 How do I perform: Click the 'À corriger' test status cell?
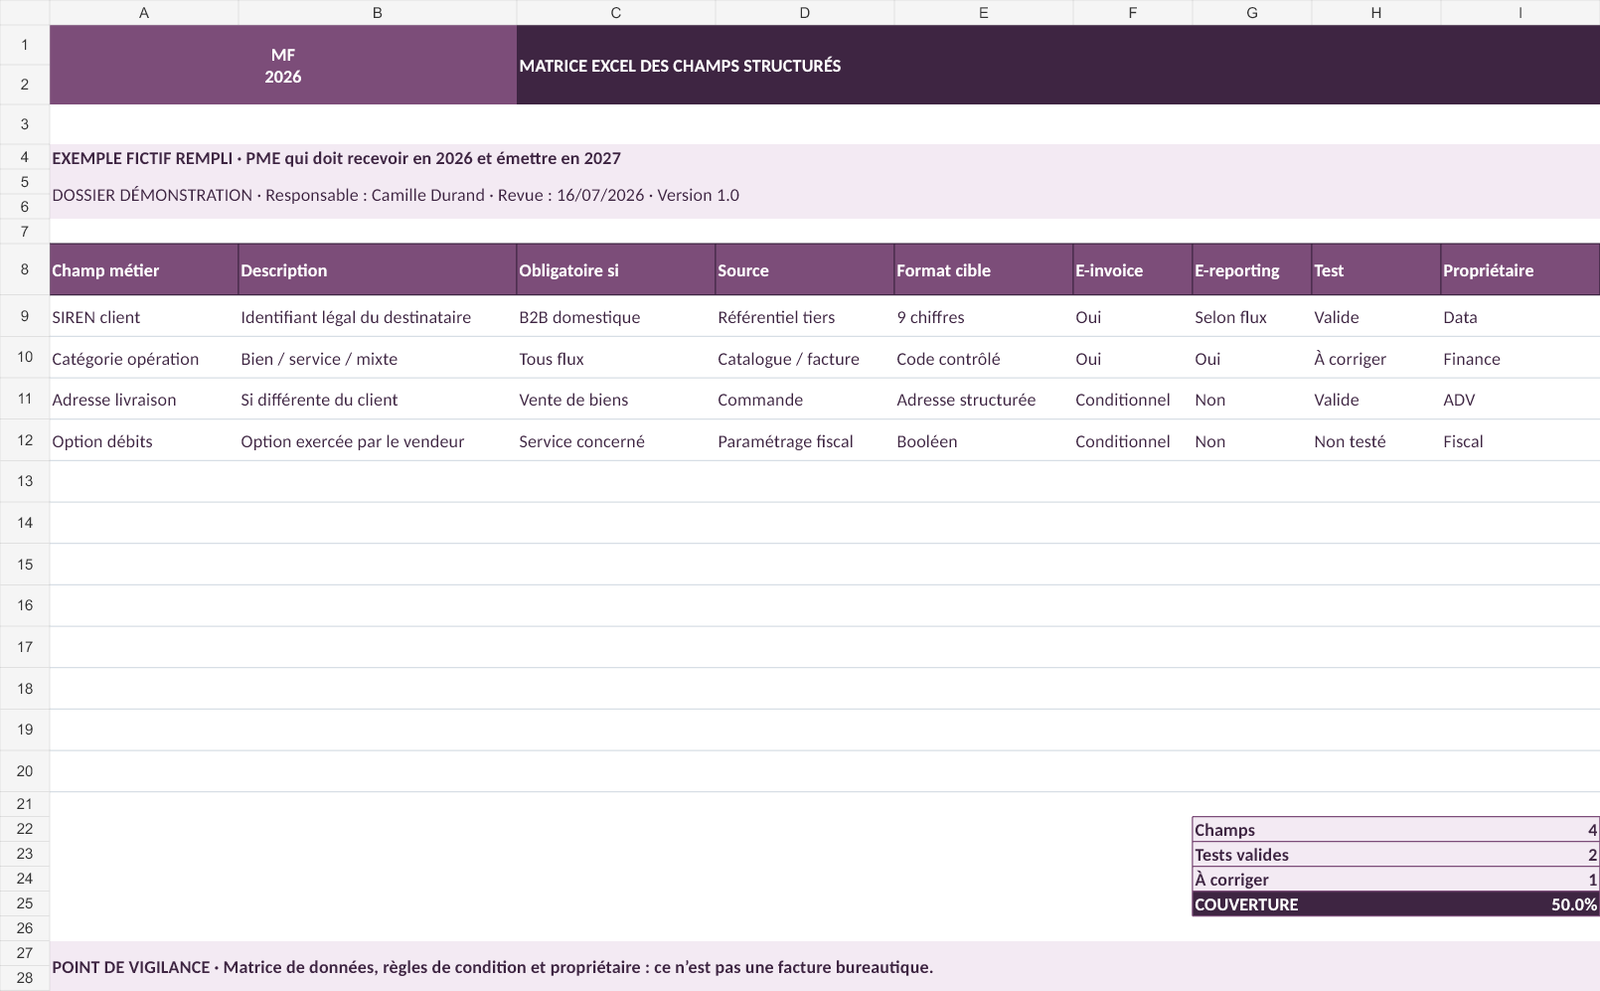(x=1376, y=359)
